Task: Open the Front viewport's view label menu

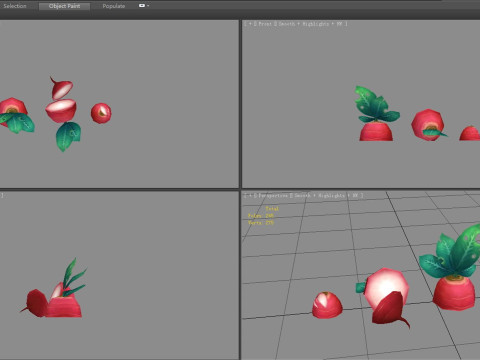Action: click(x=265, y=24)
